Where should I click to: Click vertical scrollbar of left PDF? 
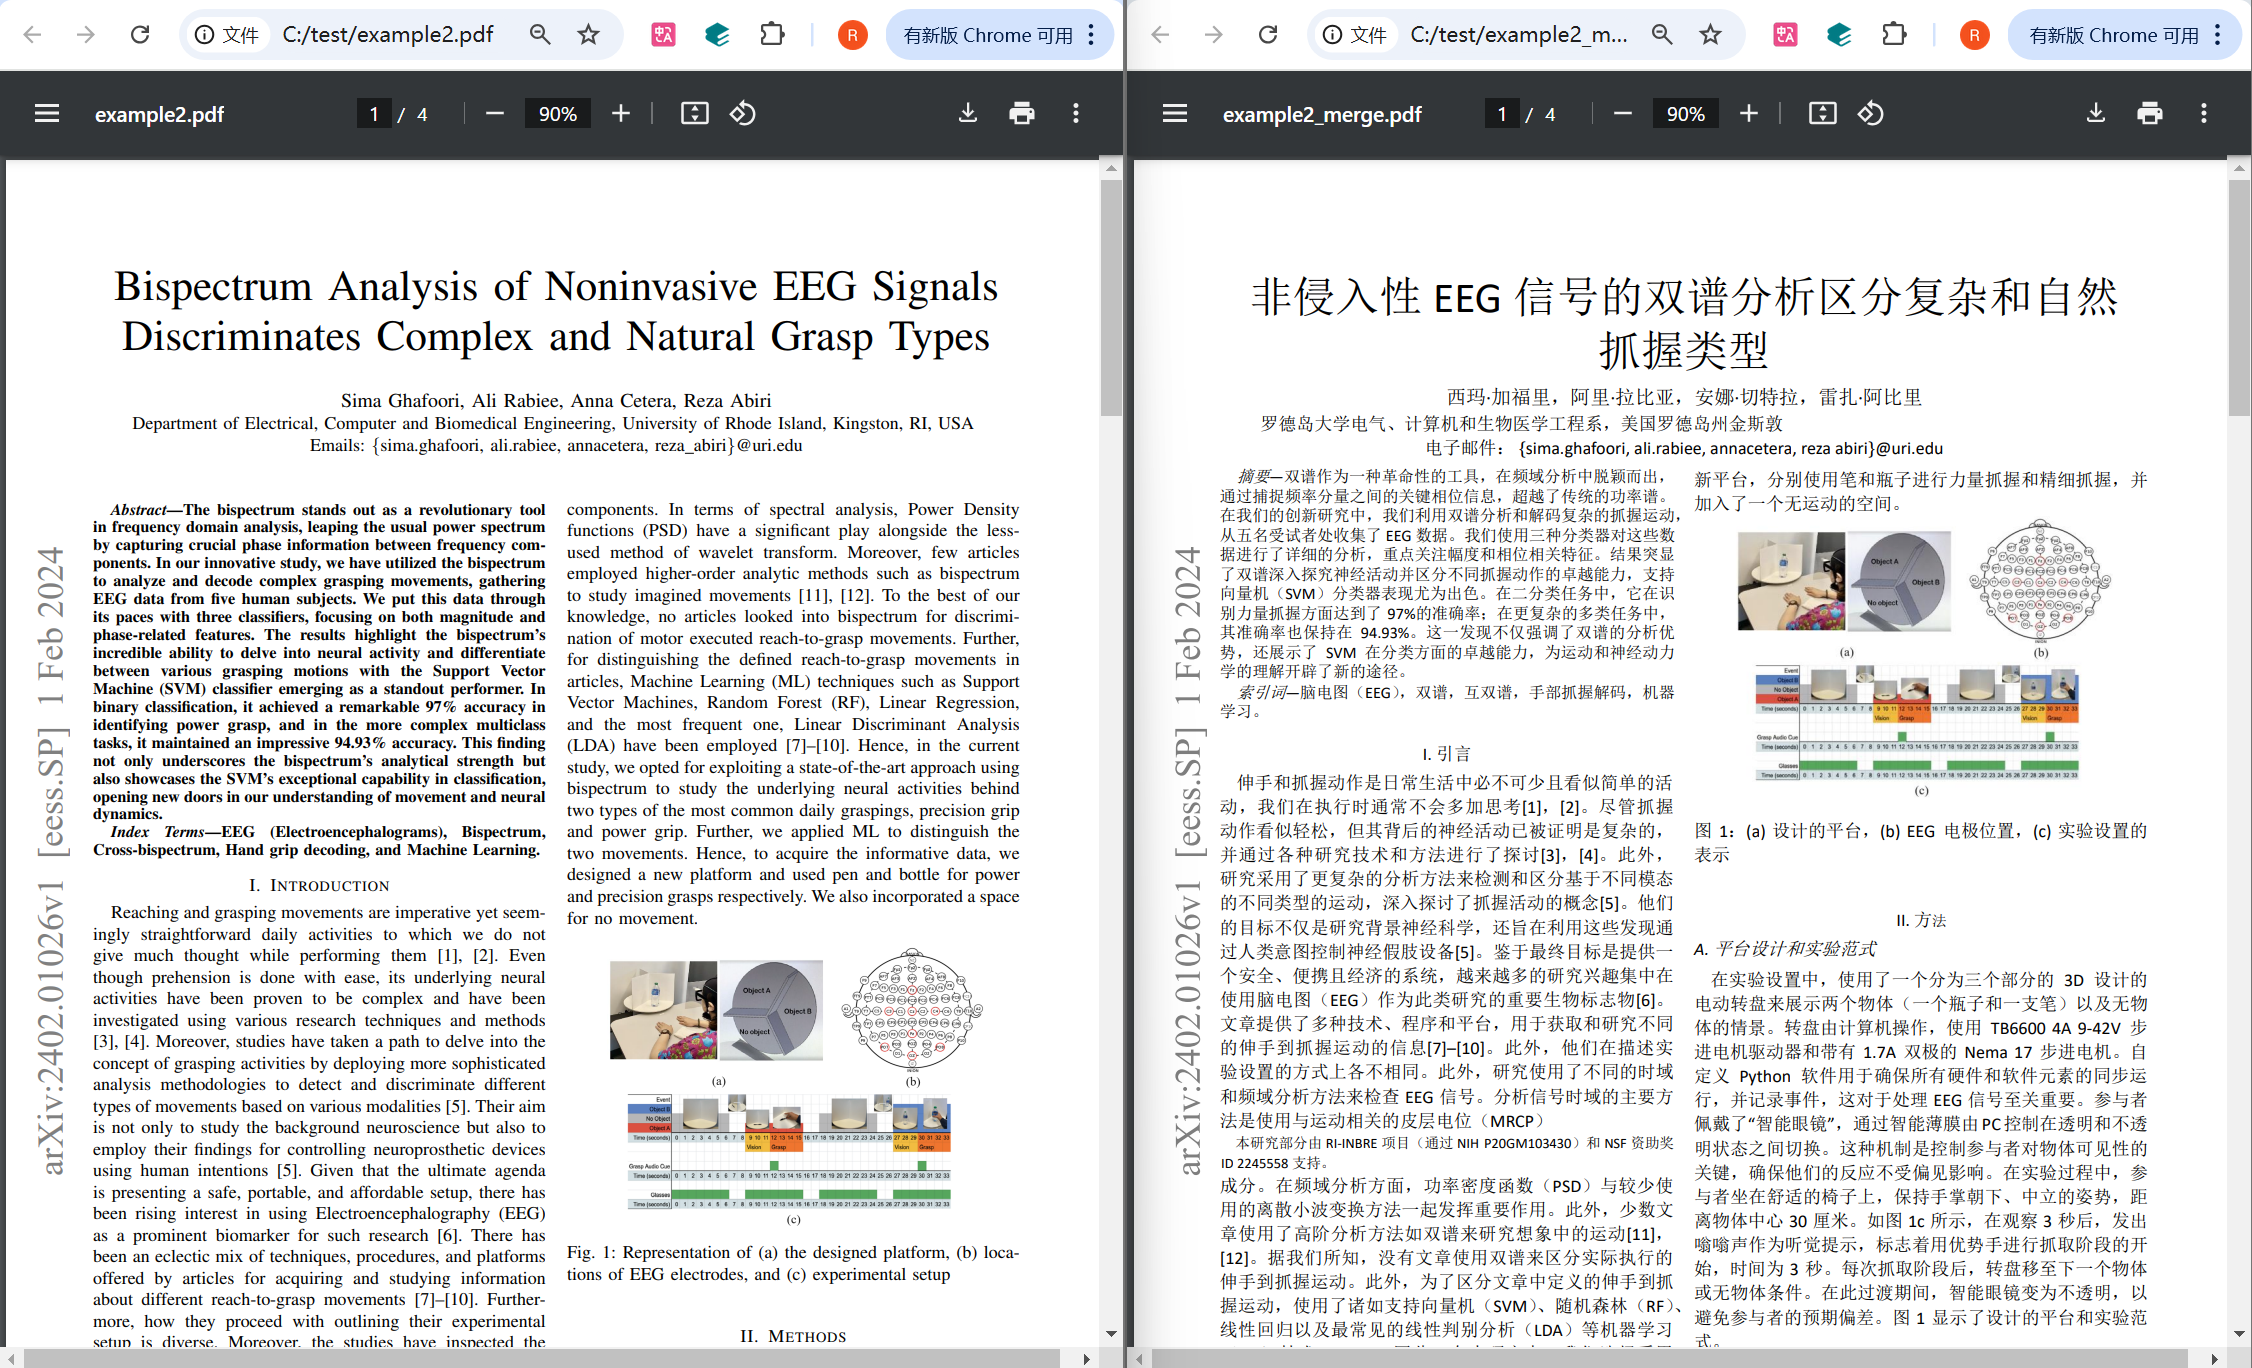(x=1111, y=300)
